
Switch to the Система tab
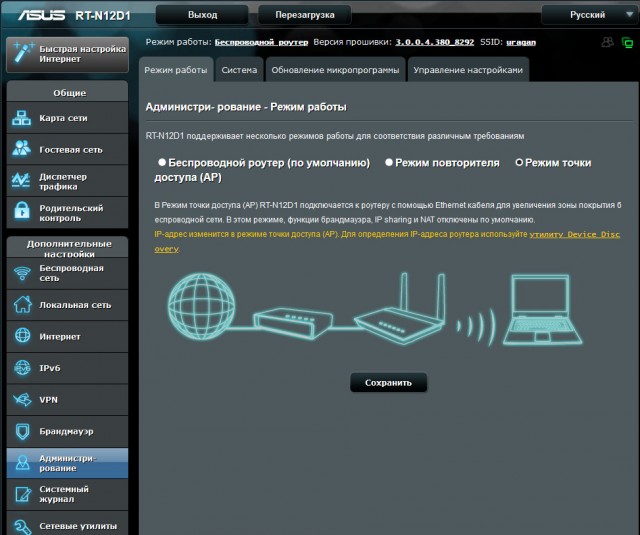[239, 70]
